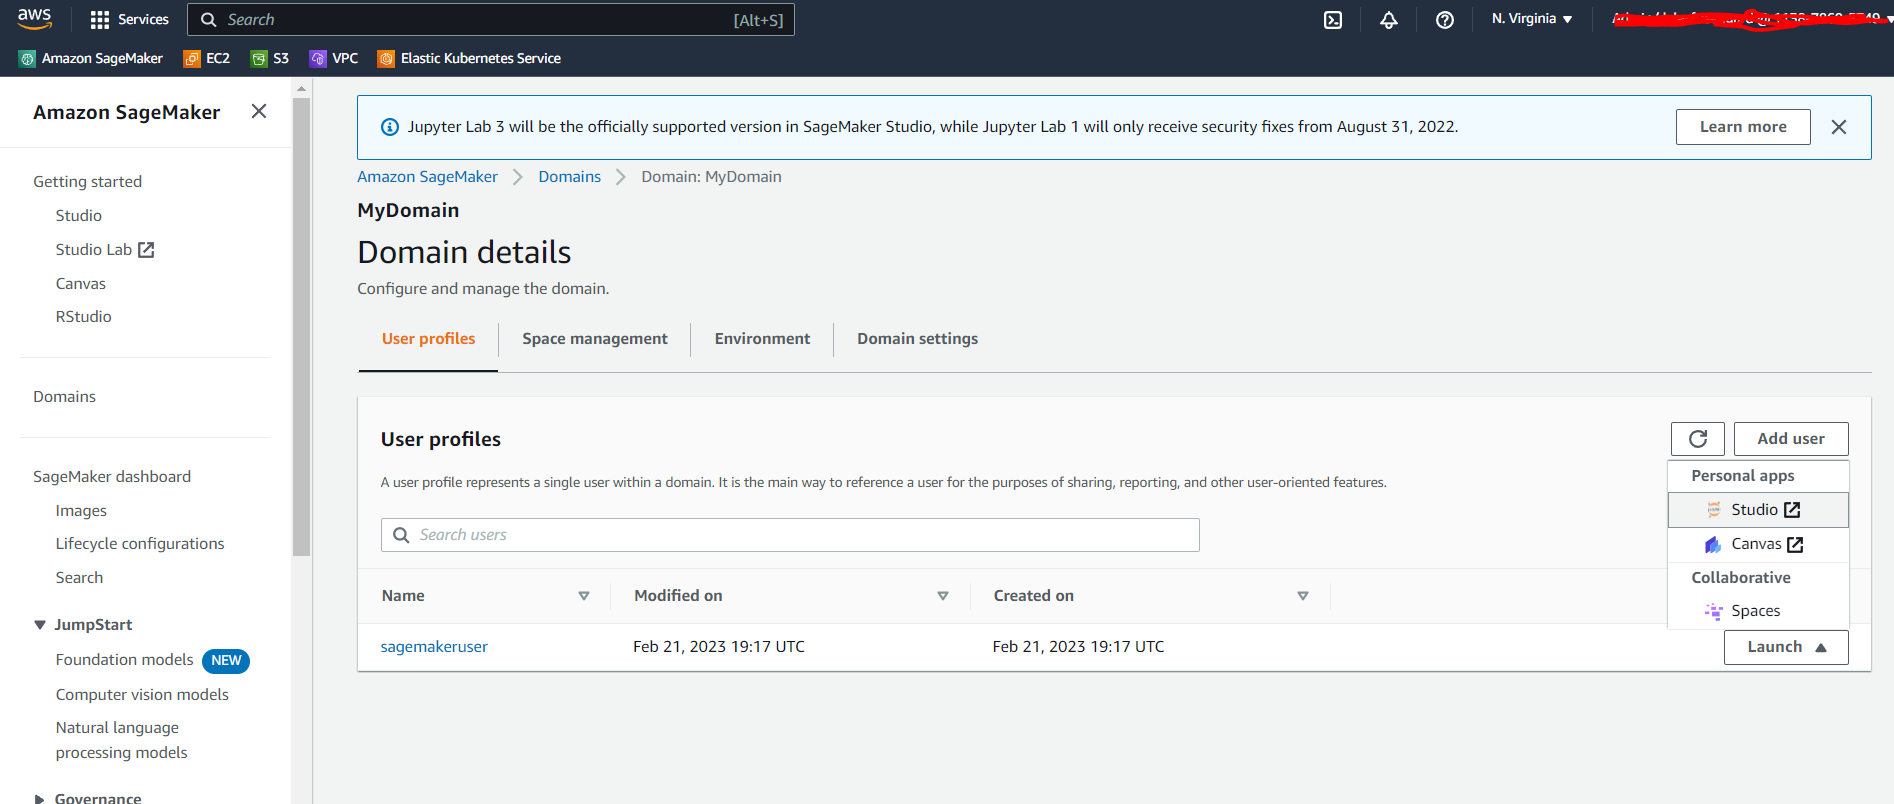Screen dimensions: 1894x804
Task: Open Studio Lab in sidebar
Action: 94,250
